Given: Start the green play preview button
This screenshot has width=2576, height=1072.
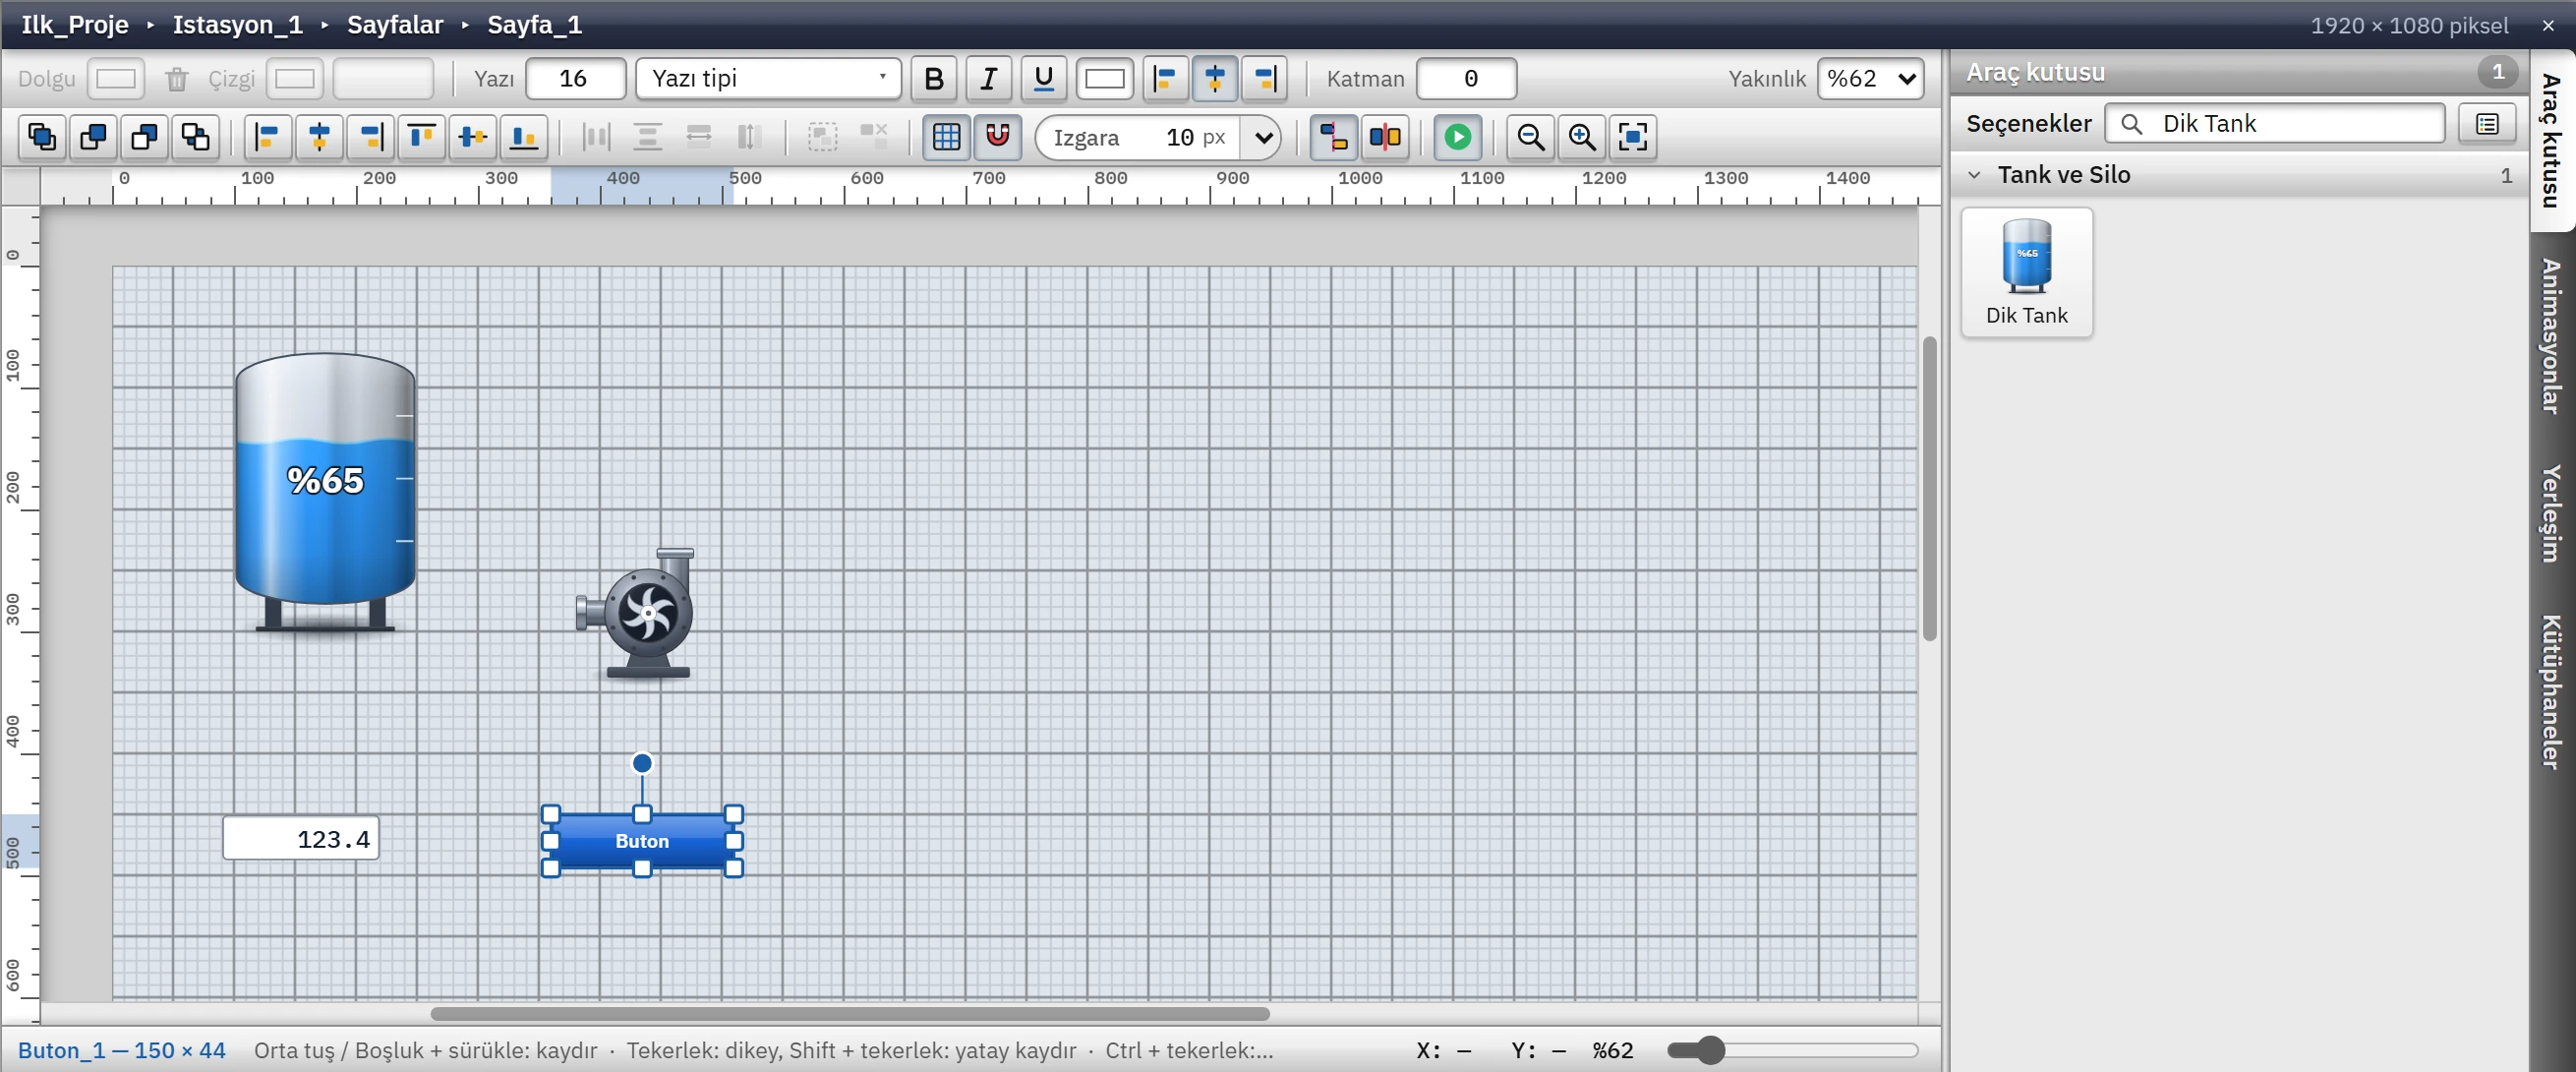Looking at the screenshot, I should [1457, 137].
